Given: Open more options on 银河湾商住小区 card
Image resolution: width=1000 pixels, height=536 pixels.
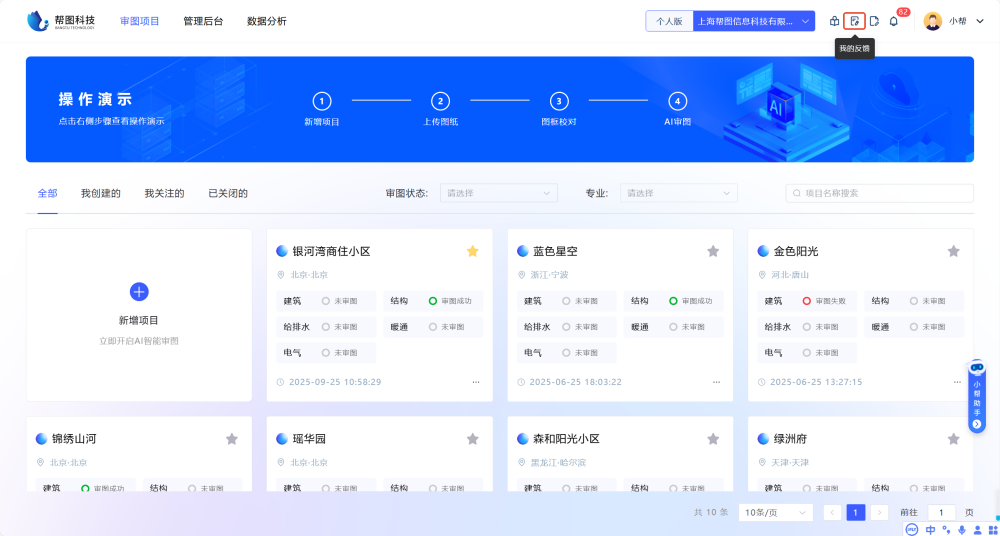Looking at the screenshot, I should tap(476, 382).
